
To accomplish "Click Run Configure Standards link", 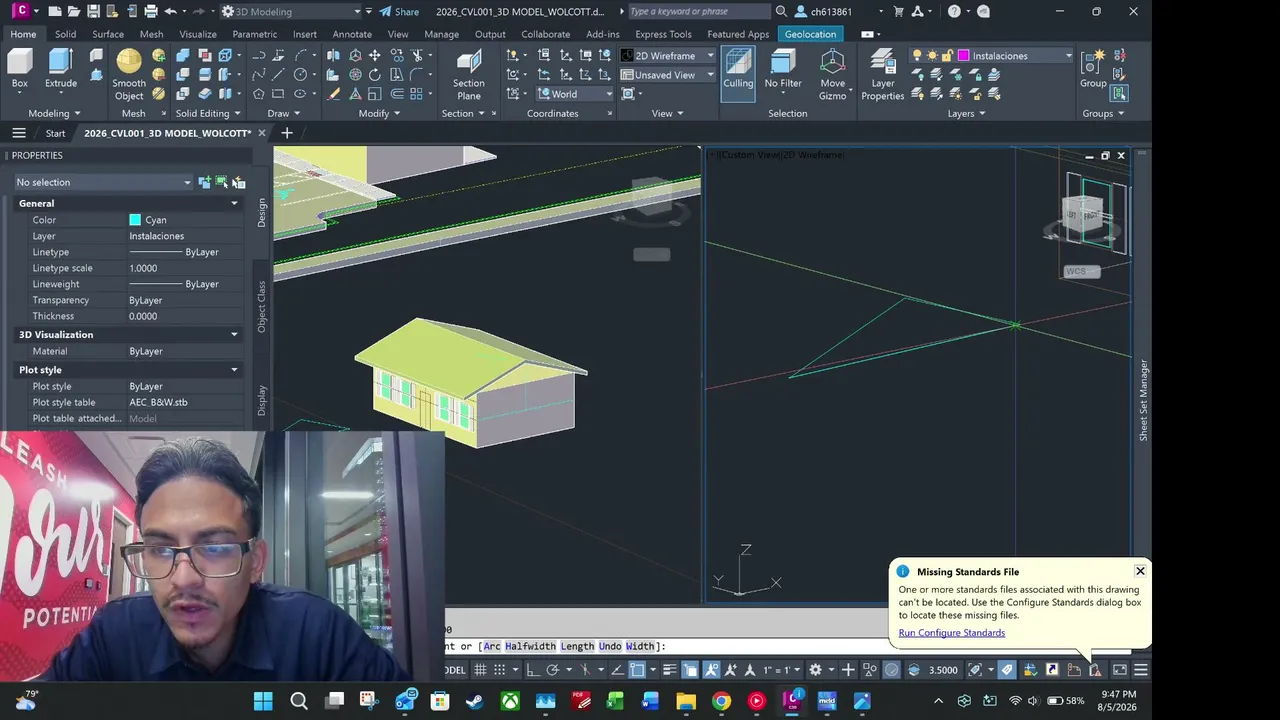I will pyautogui.click(x=952, y=632).
